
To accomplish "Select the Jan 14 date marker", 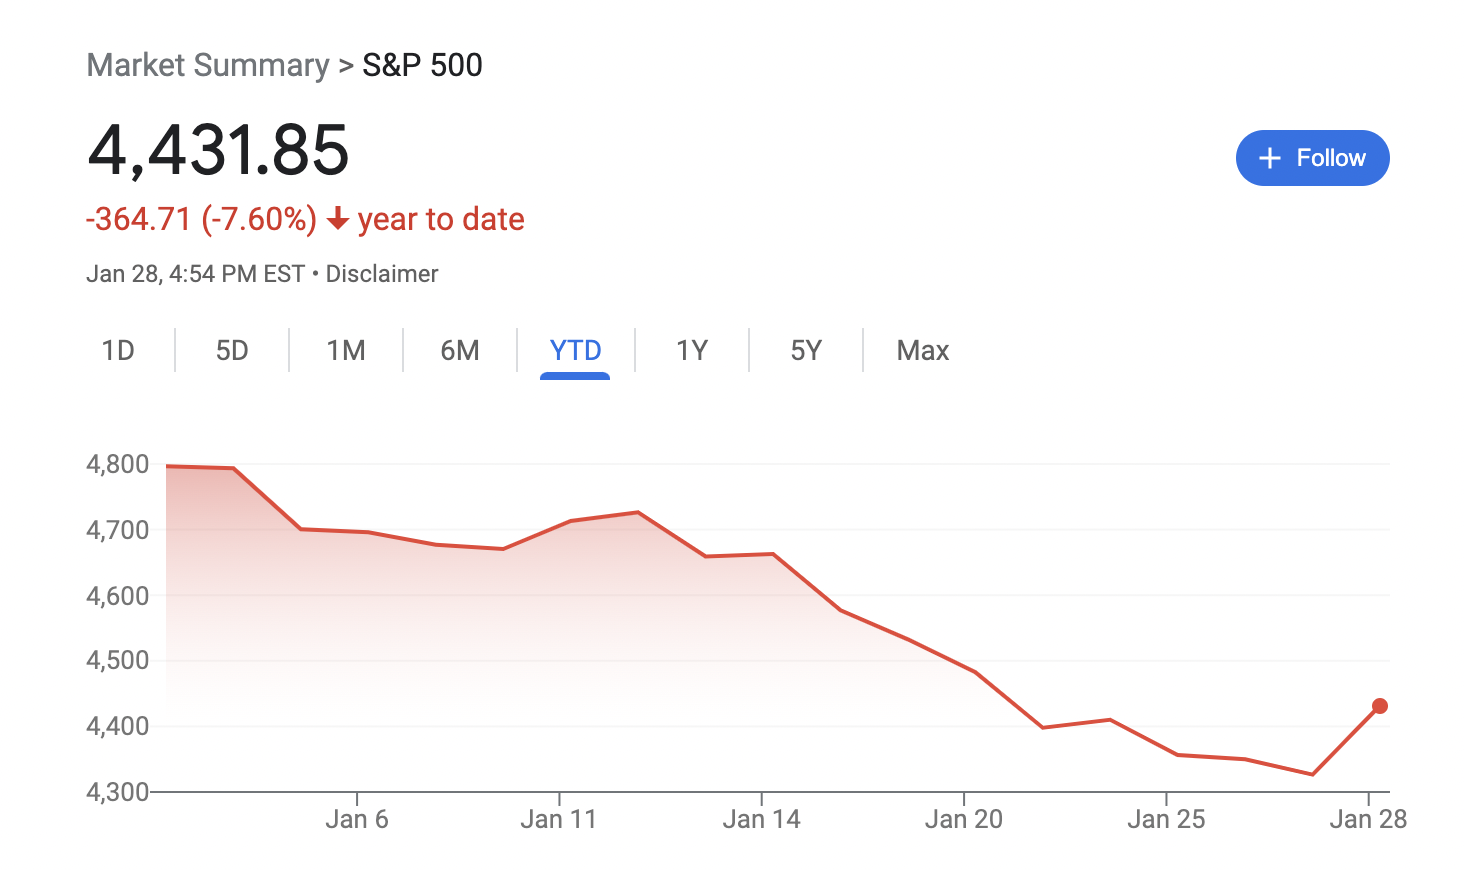I will (761, 820).
